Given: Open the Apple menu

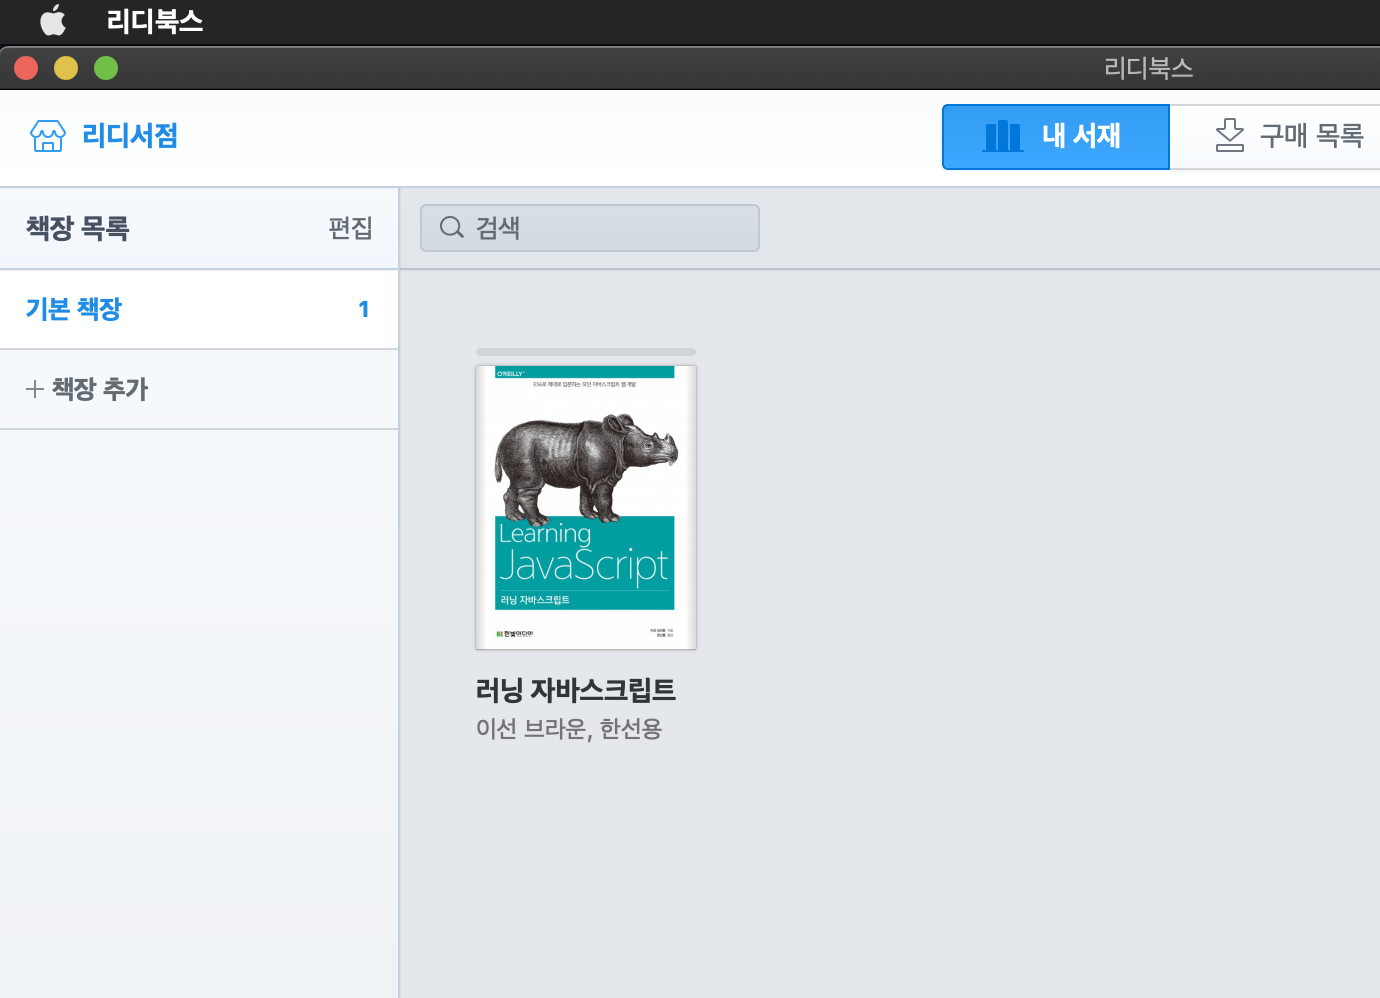Looking at the screenshot, I should (53, 21).
